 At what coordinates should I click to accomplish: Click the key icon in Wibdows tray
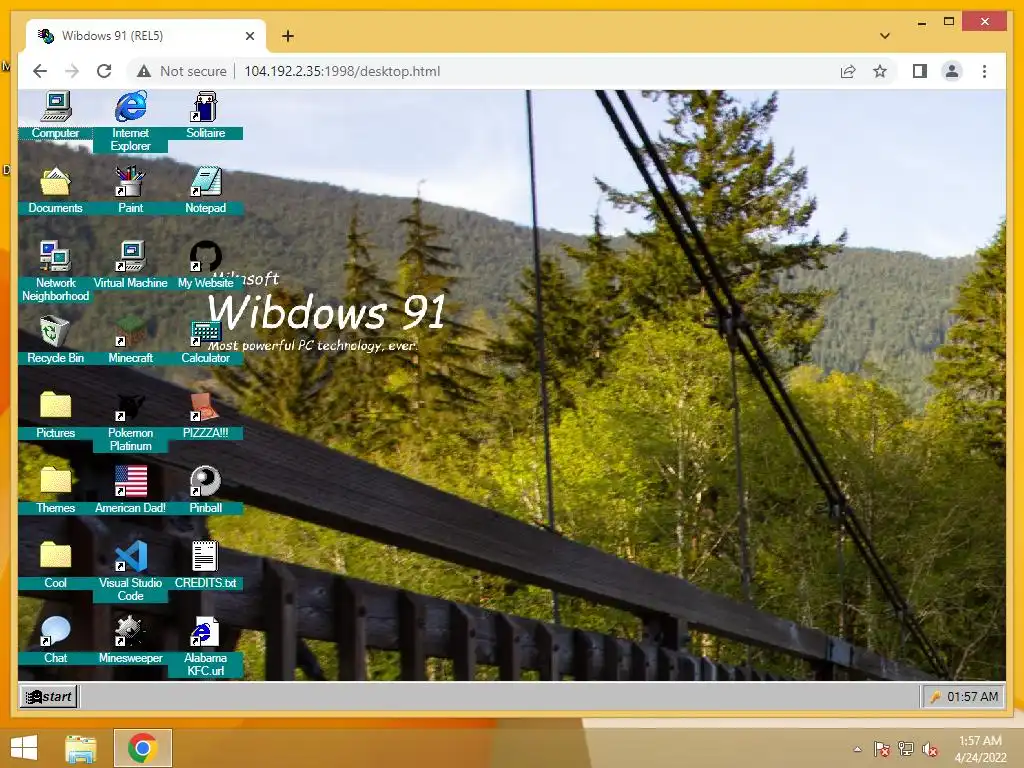pos(936,697)
